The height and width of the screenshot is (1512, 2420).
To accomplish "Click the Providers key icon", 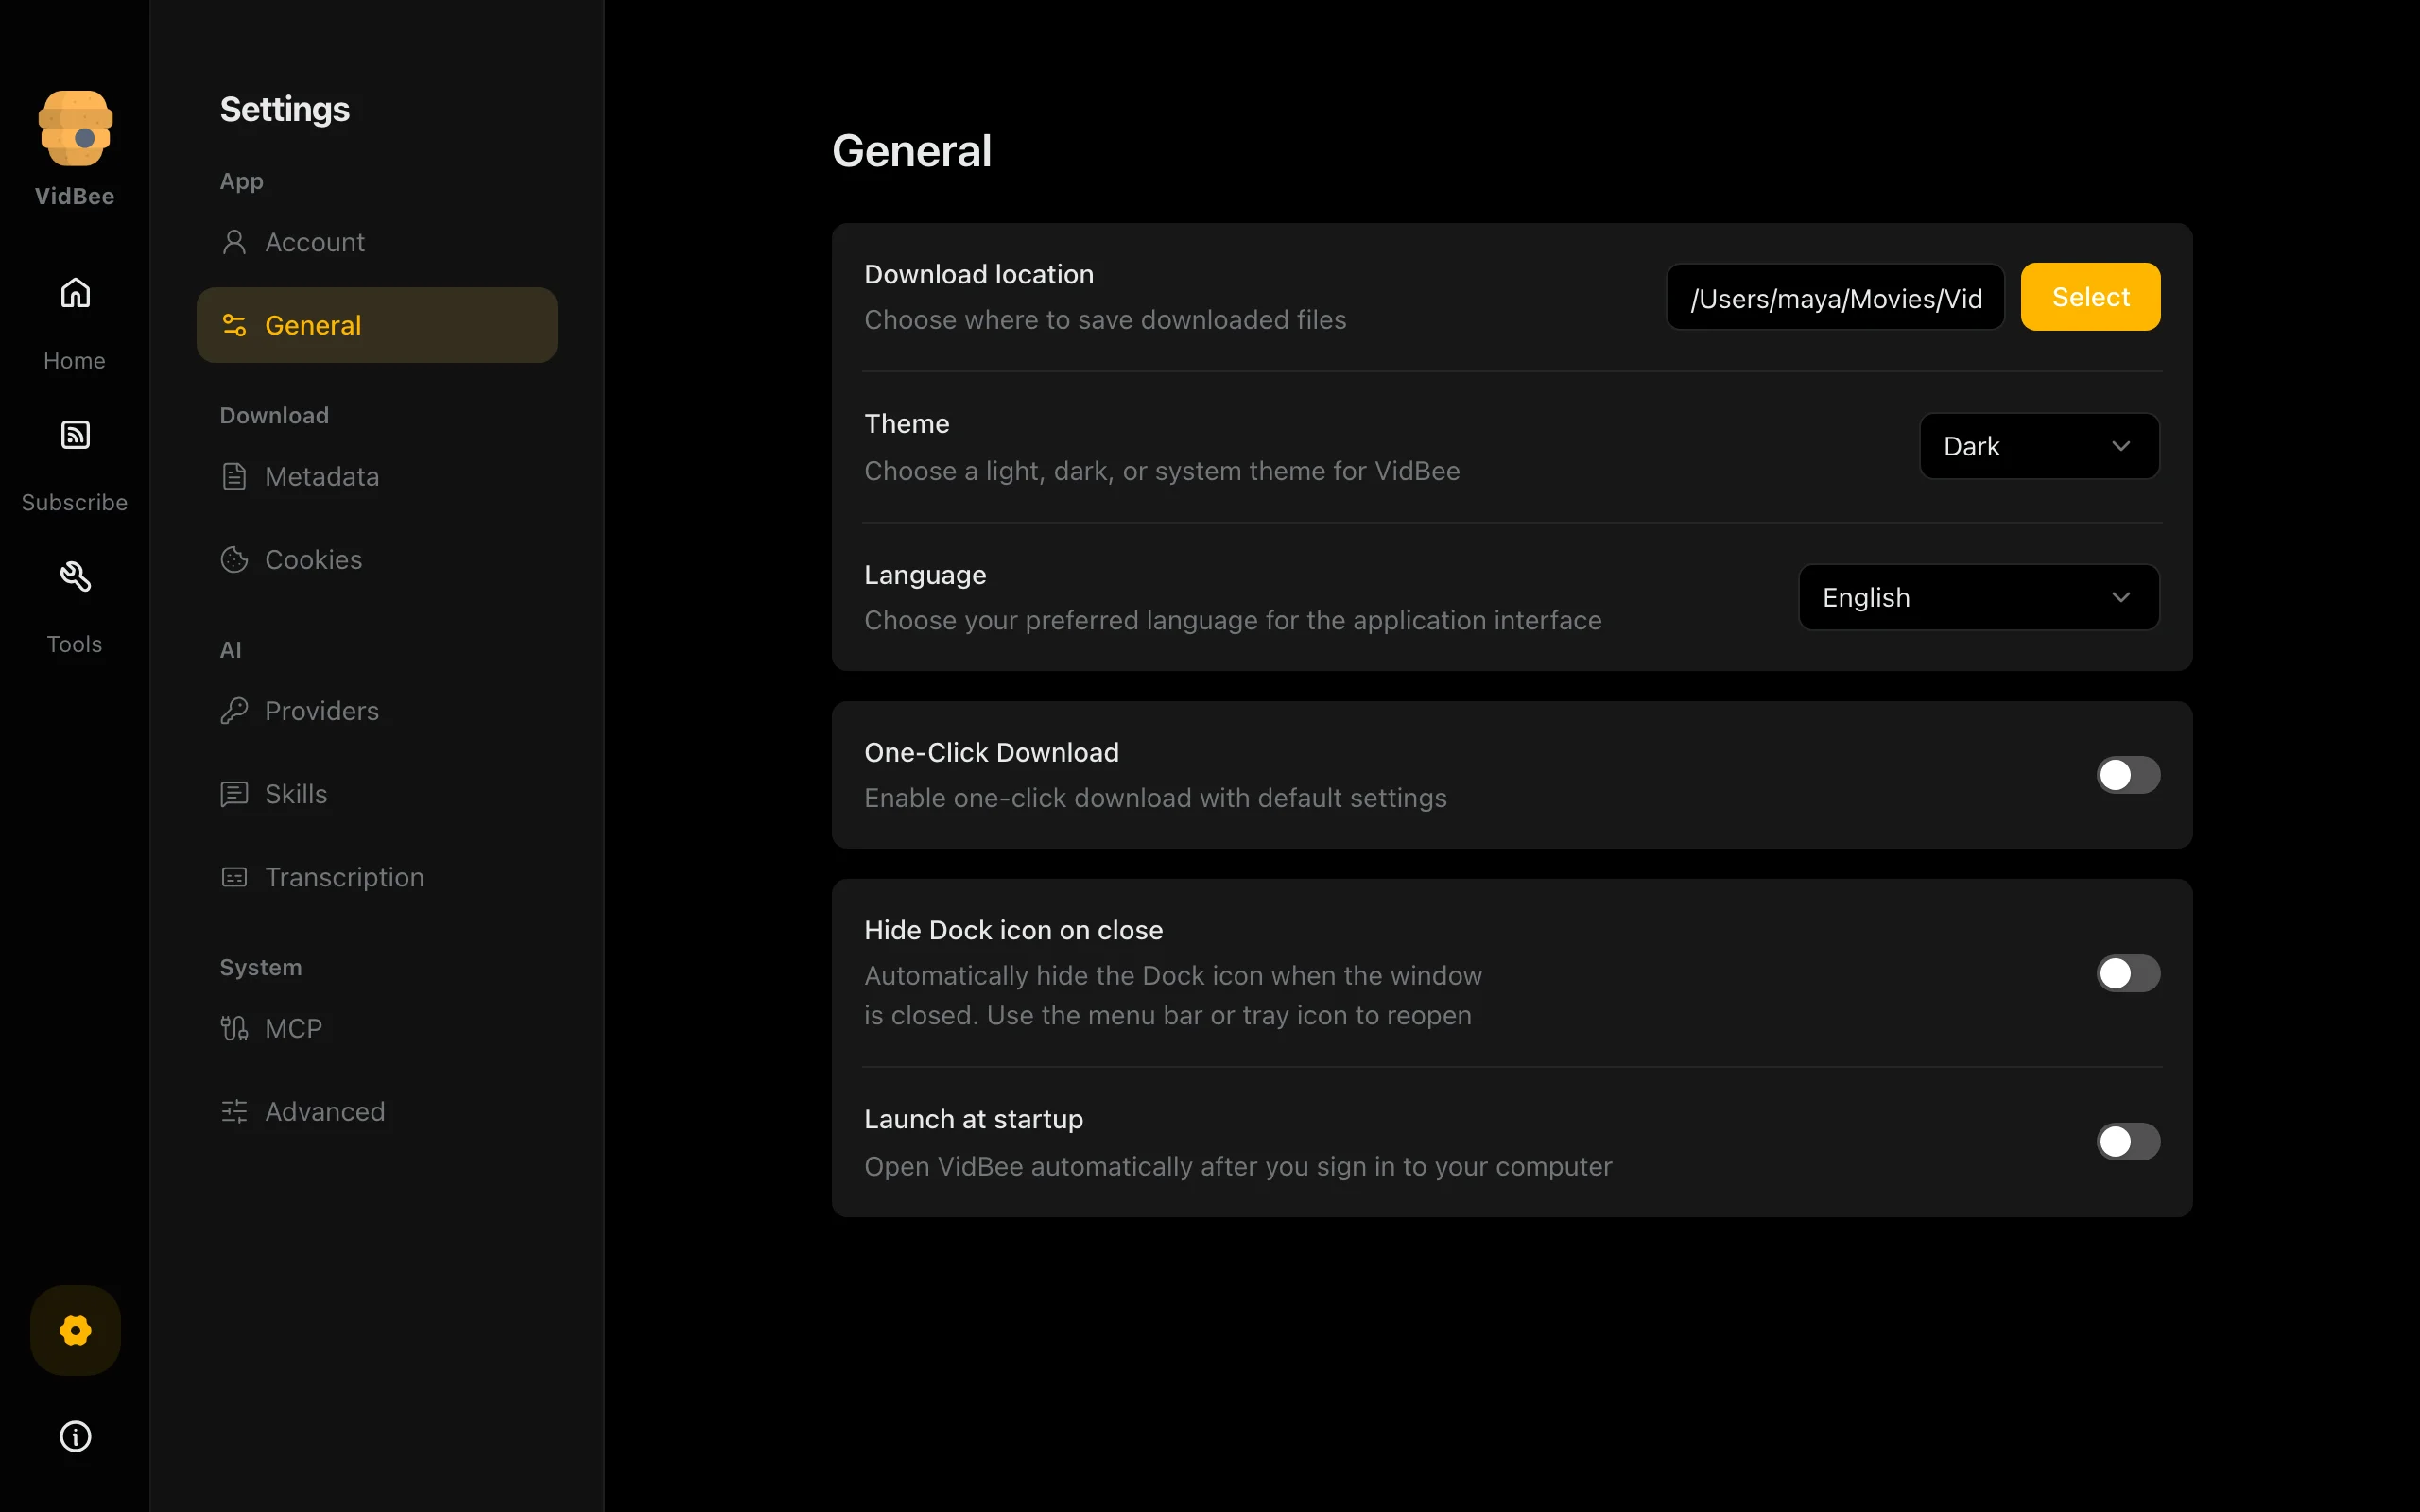I will point(234,710).
